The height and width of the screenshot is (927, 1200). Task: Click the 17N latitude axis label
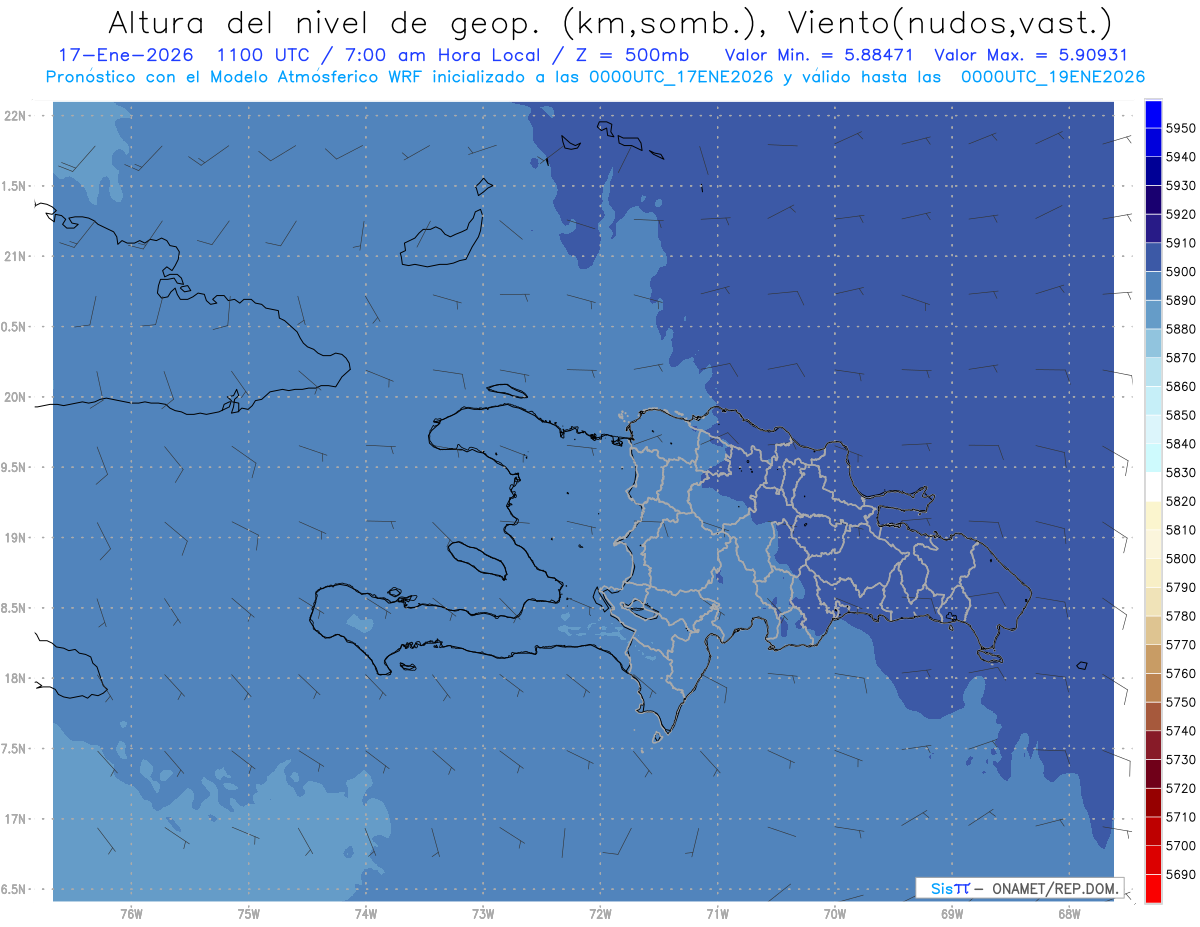point(15,819)
